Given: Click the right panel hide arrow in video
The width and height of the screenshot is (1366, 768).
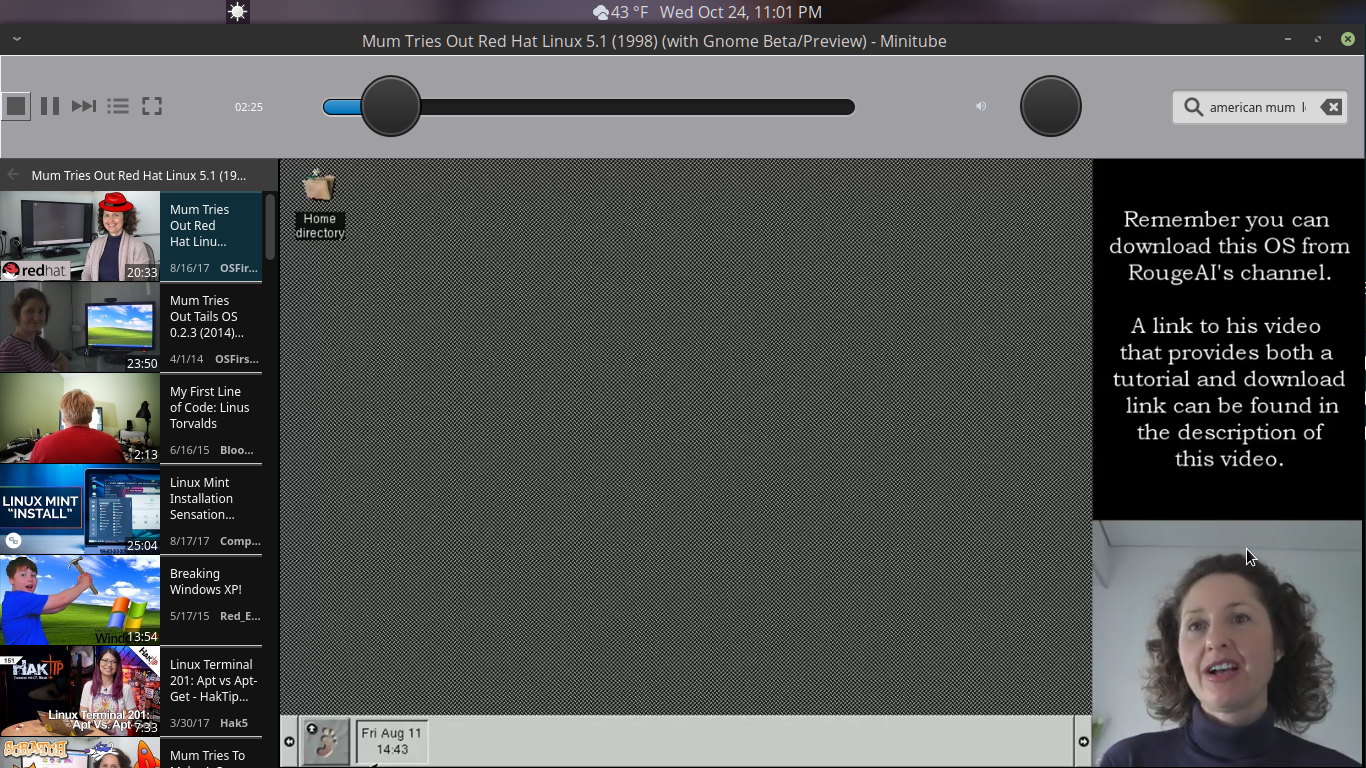Looking at the screenshot, I should [x=1083, y=741].
